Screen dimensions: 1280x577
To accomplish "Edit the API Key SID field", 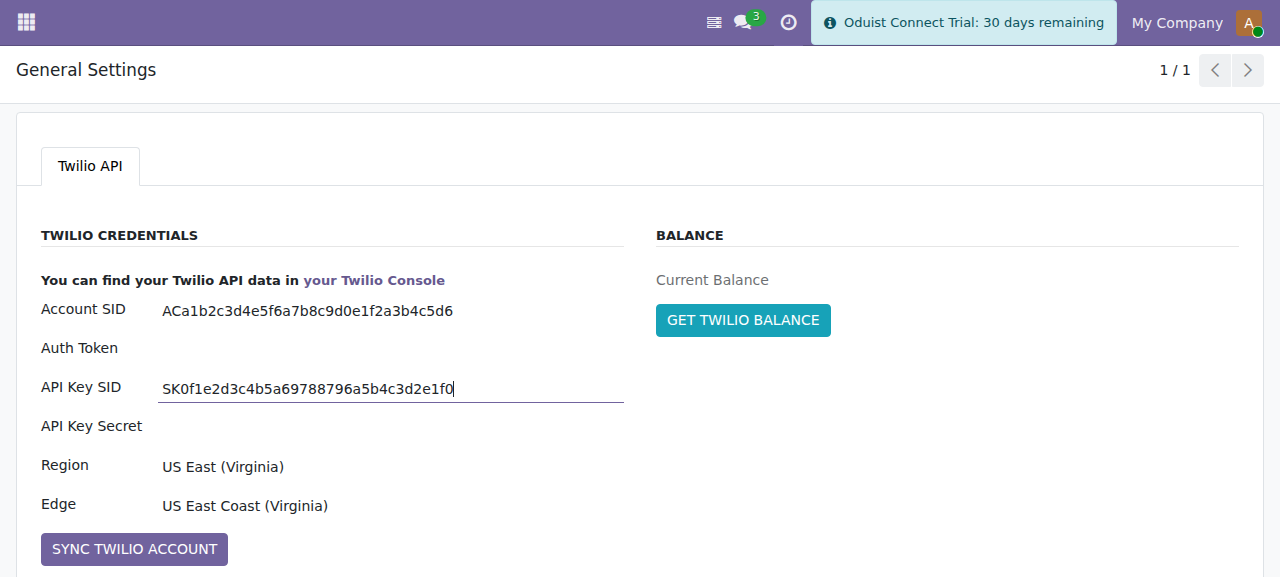I will pos(391,389).
